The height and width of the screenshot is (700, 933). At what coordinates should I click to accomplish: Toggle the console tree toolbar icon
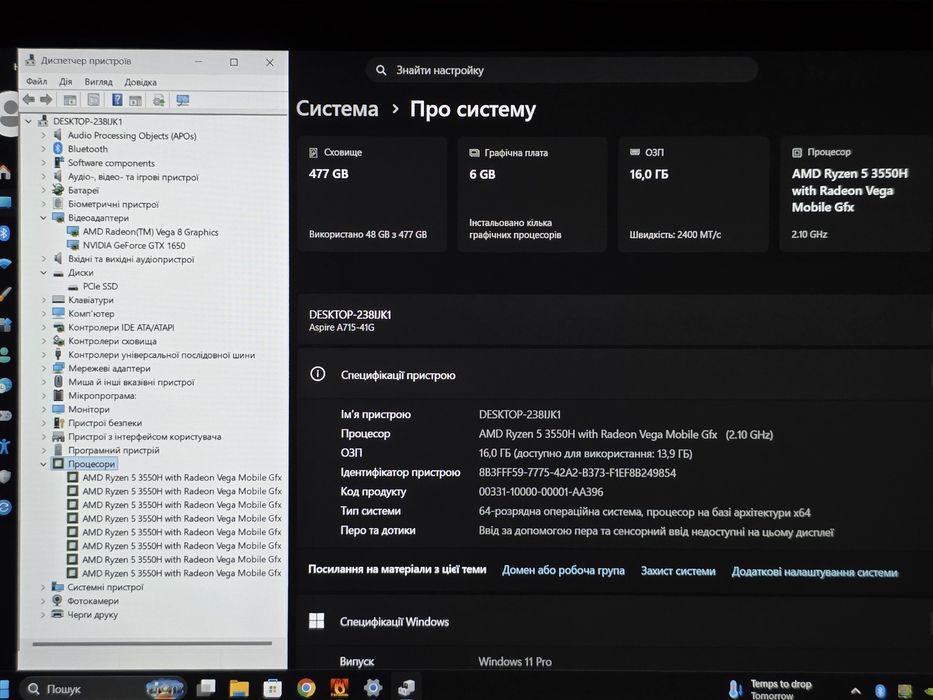click(x=70, y=100)
